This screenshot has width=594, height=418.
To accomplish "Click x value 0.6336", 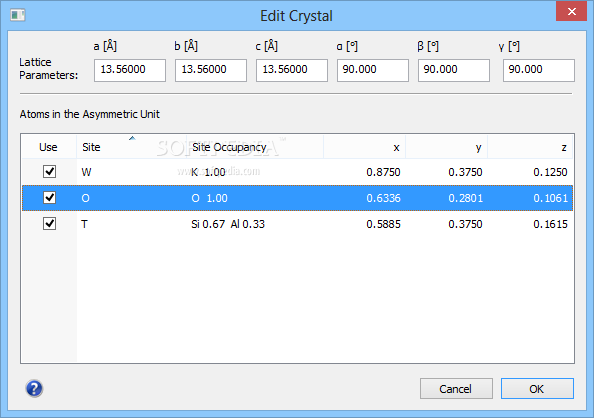I will 383,198.
